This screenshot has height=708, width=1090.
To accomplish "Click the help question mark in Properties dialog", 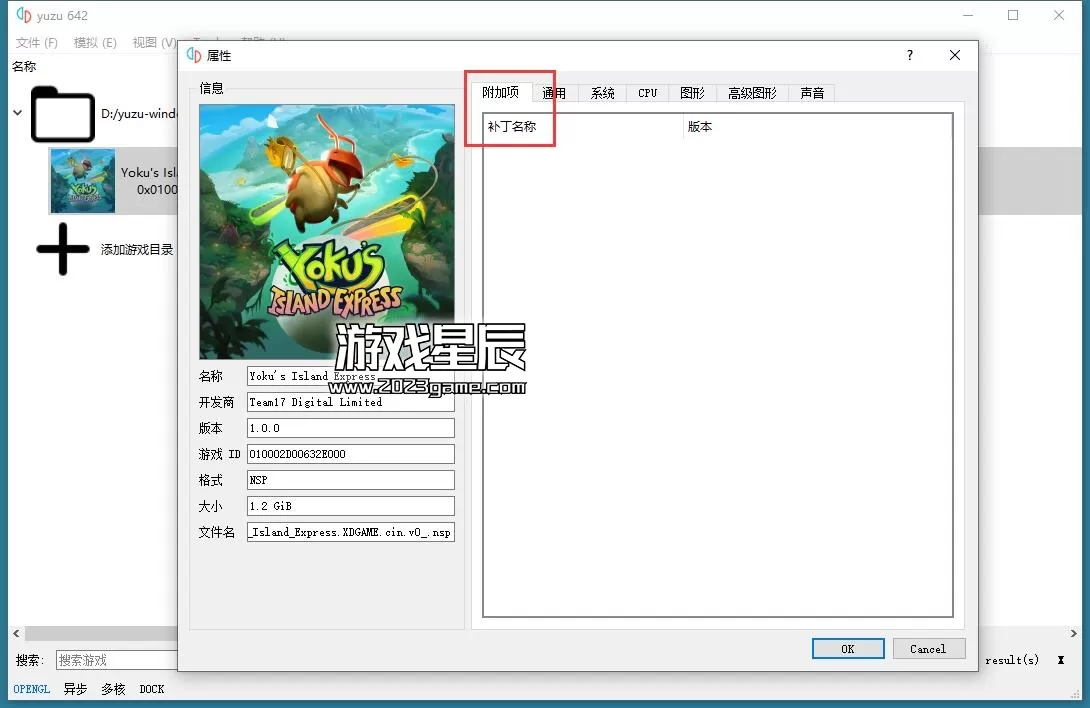I will [x=909, y=56].
